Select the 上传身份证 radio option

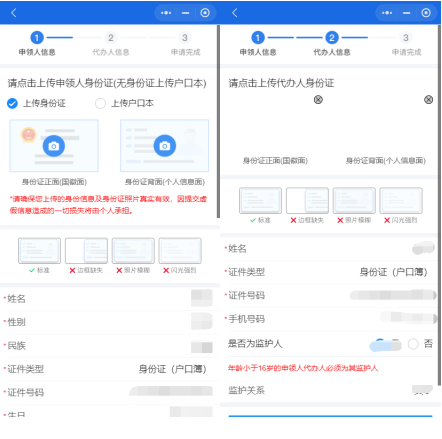coord(12,103)
